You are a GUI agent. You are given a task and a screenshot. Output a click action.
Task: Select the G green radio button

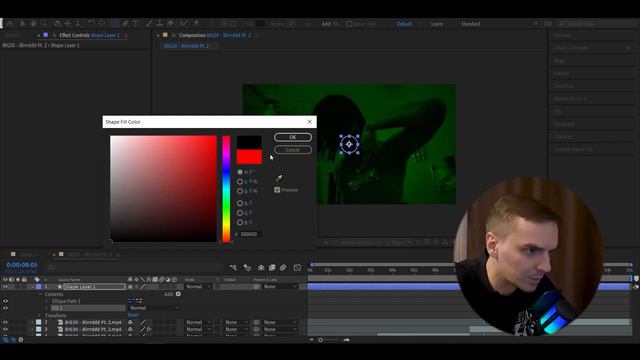pyautogui.click(x=240, y=213)
